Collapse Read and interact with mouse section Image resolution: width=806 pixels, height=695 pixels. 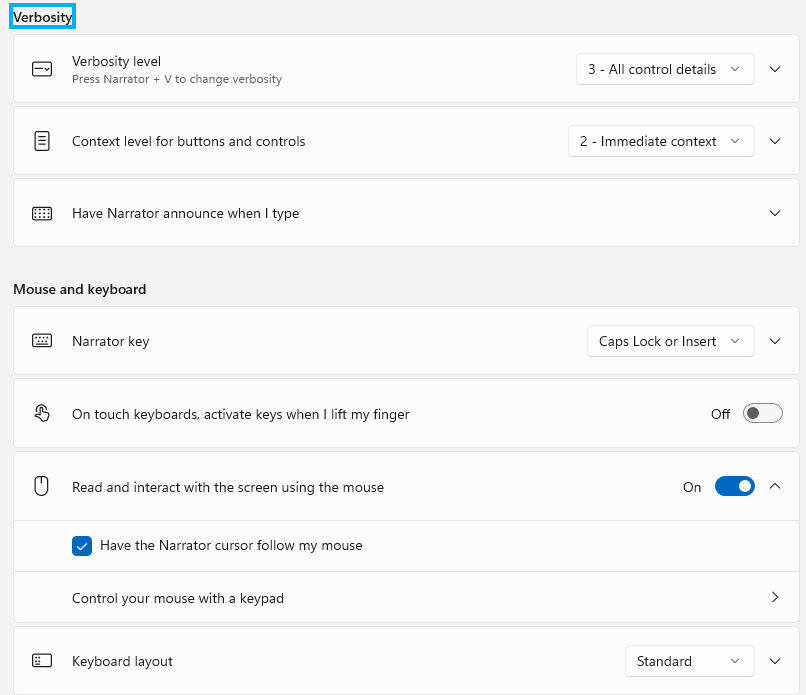point(775,486)
